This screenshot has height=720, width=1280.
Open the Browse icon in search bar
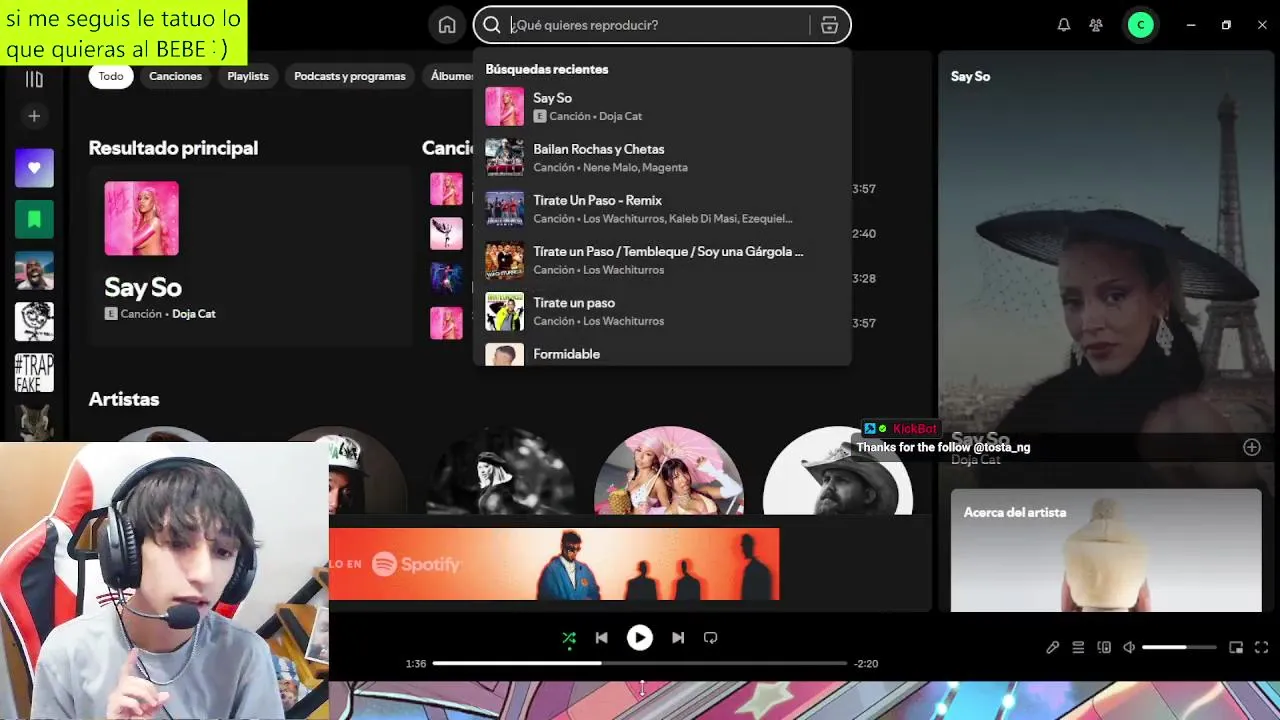(829, 25)
